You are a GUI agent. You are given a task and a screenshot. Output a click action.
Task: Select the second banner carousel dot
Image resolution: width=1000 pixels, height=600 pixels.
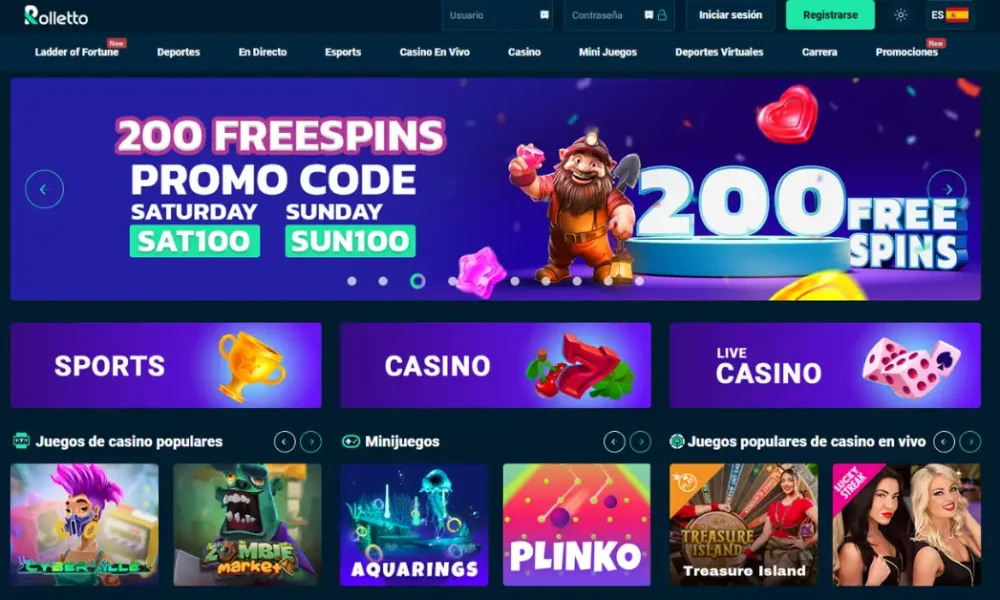pyautogui.click(x=383, y=281)
